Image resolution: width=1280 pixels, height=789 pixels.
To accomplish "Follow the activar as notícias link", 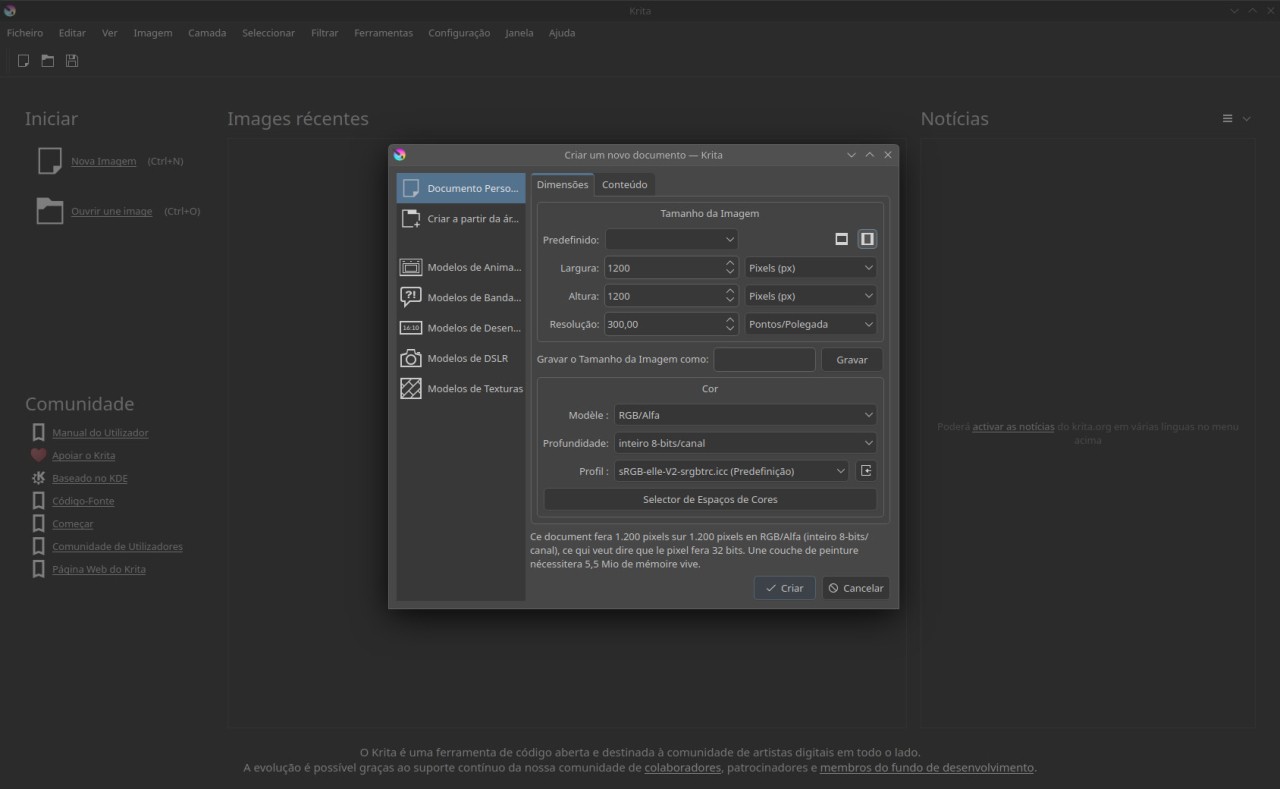I will [x=1013, y=427].
